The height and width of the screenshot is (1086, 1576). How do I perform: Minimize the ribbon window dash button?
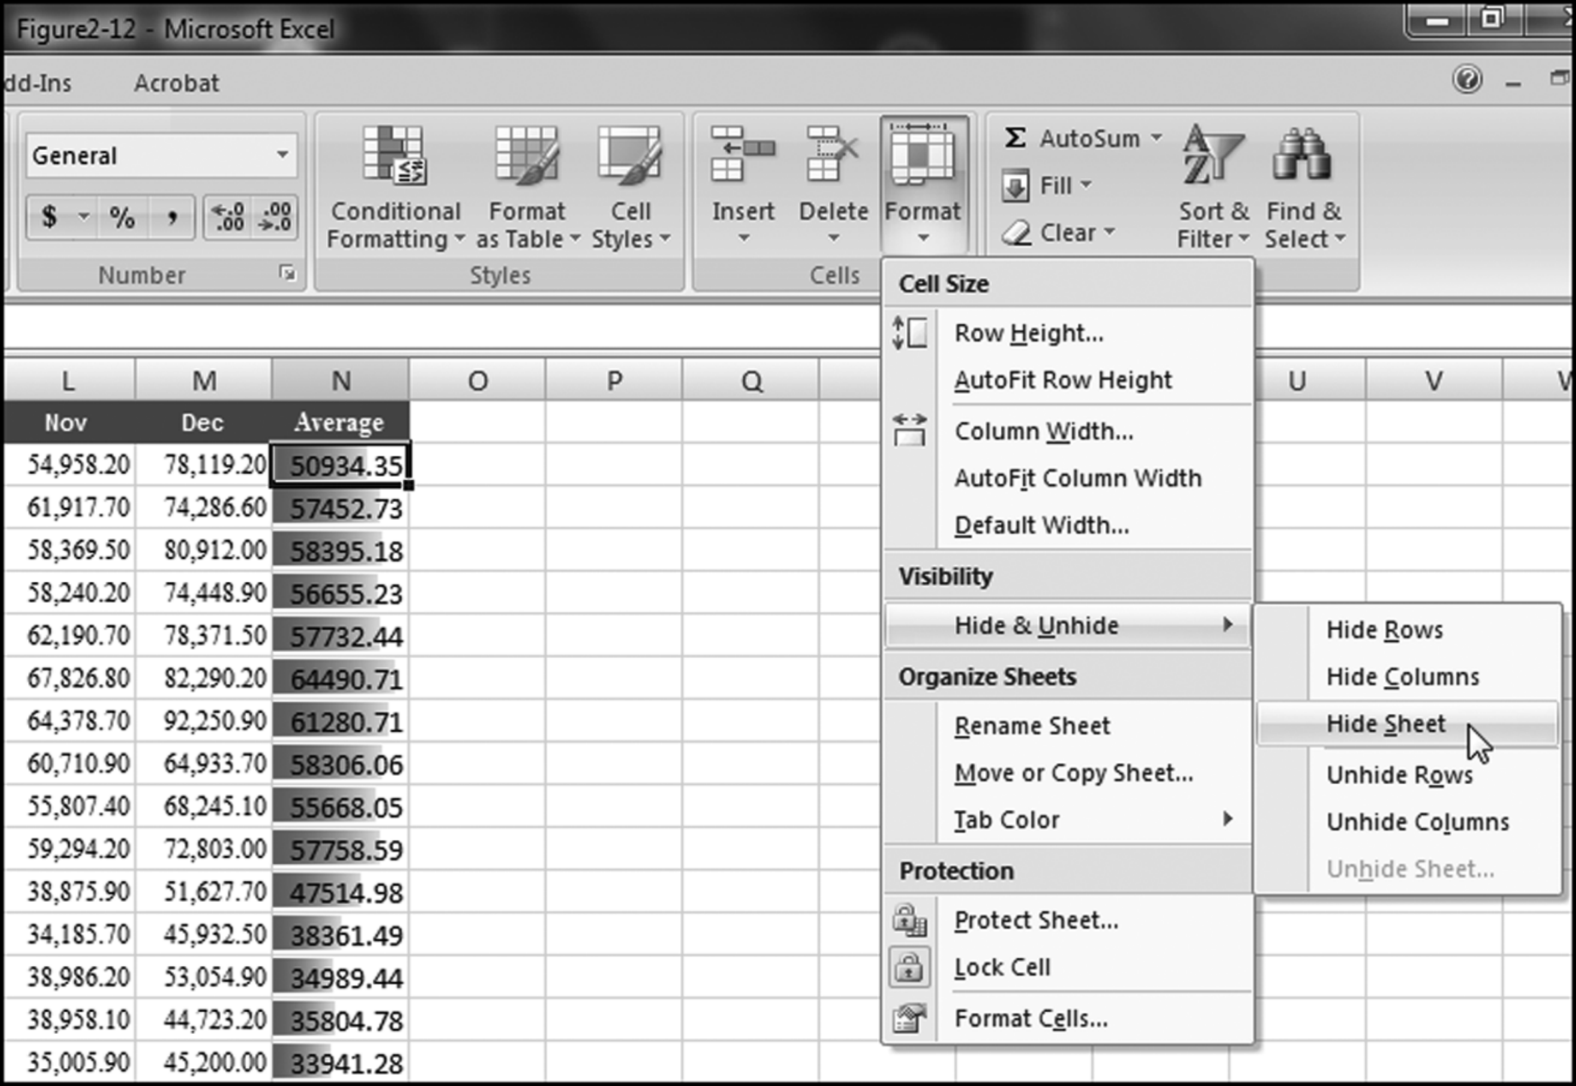click(x=1513, y=82)
